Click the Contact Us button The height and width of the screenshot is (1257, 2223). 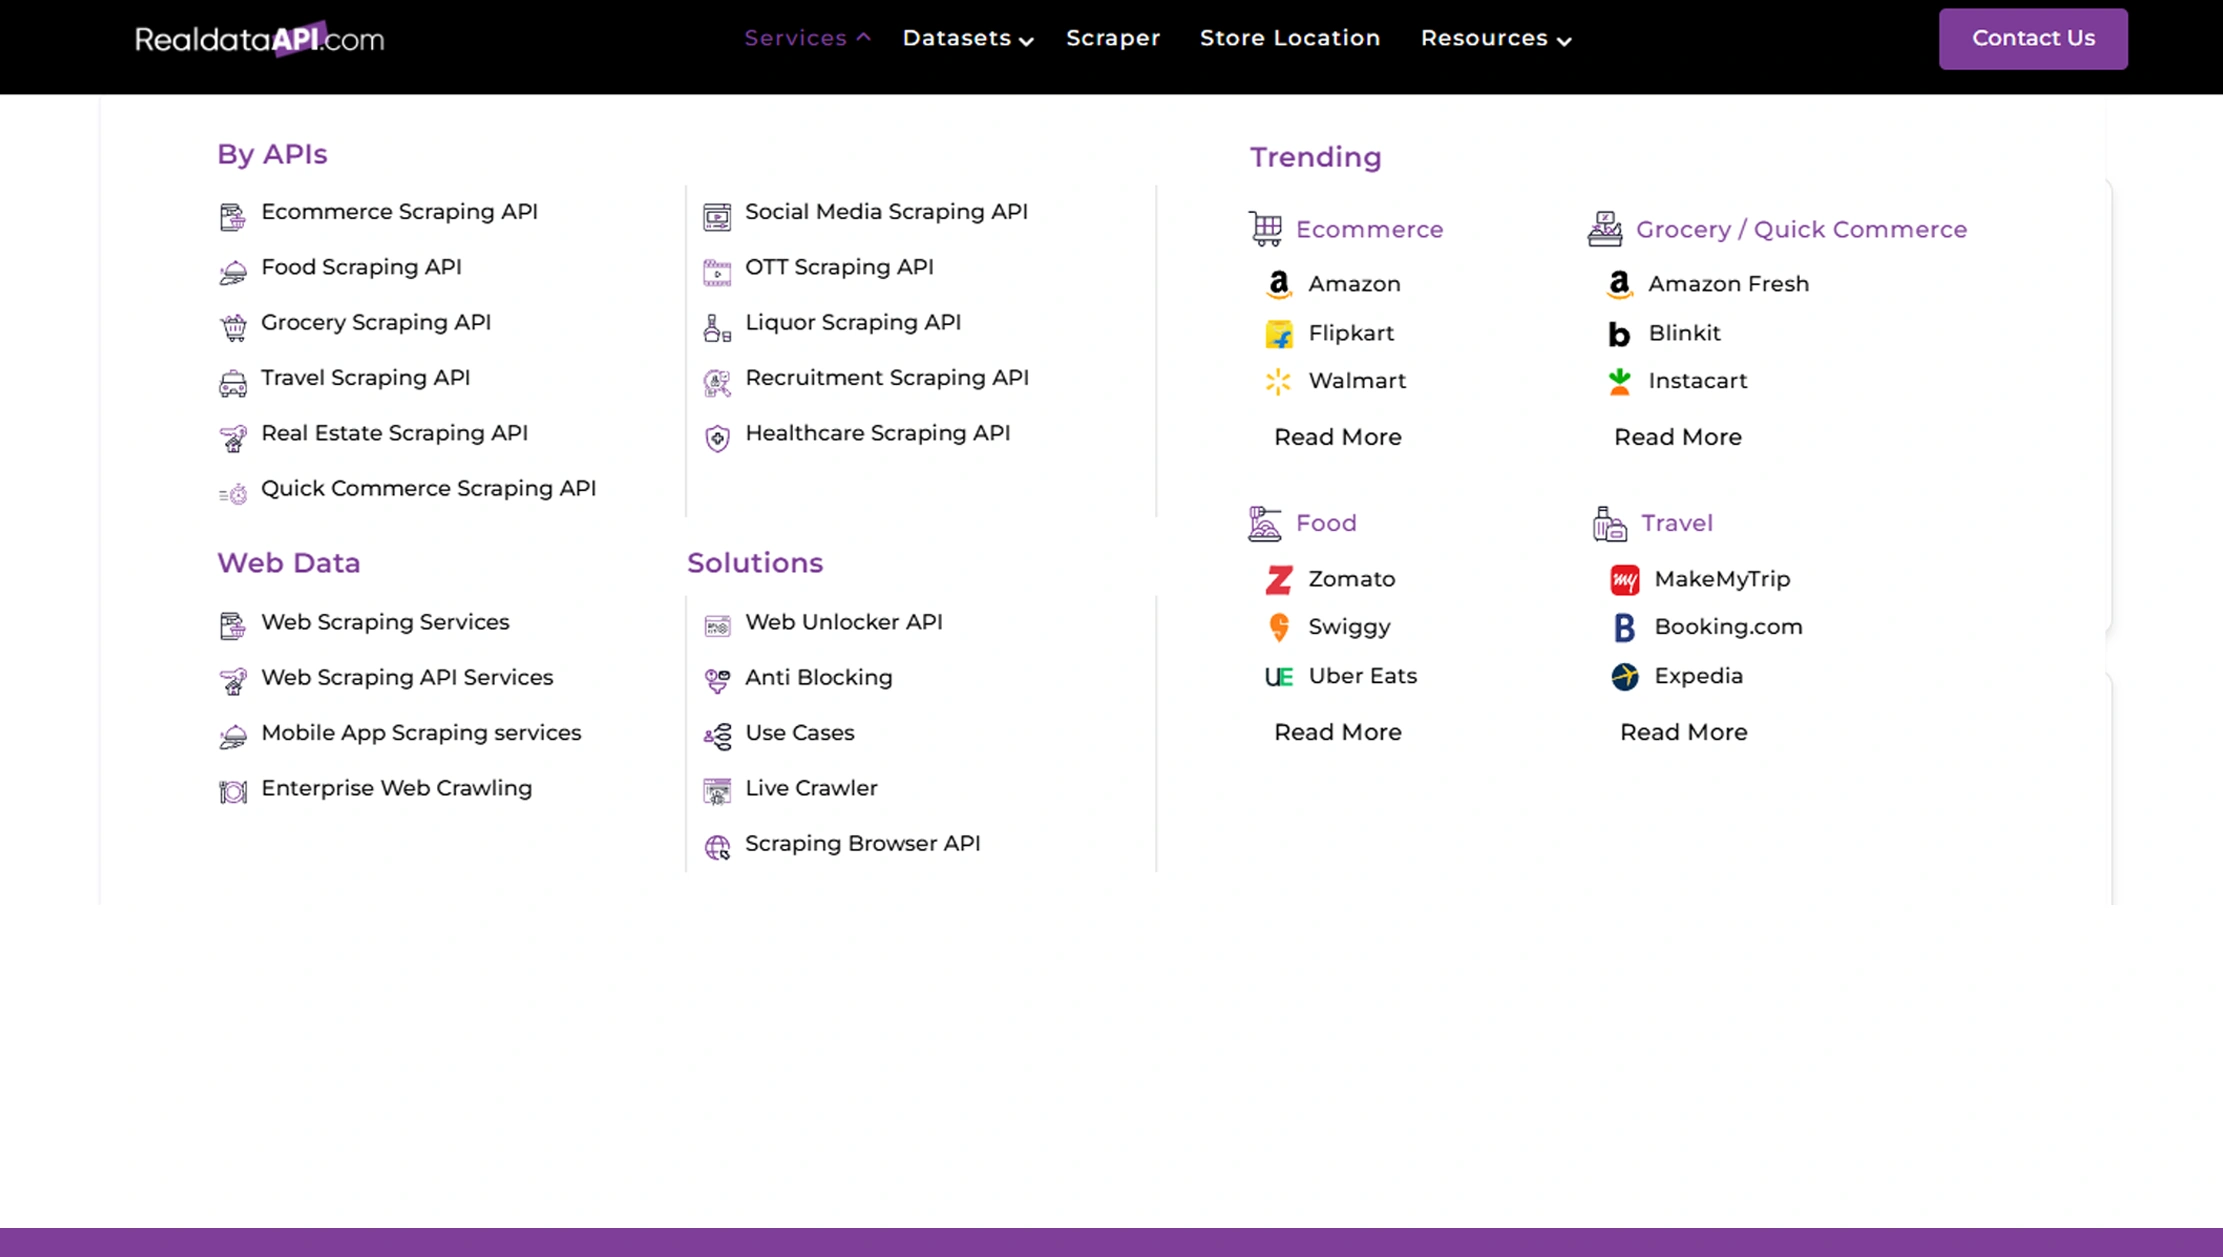(x=2033, y=38)
